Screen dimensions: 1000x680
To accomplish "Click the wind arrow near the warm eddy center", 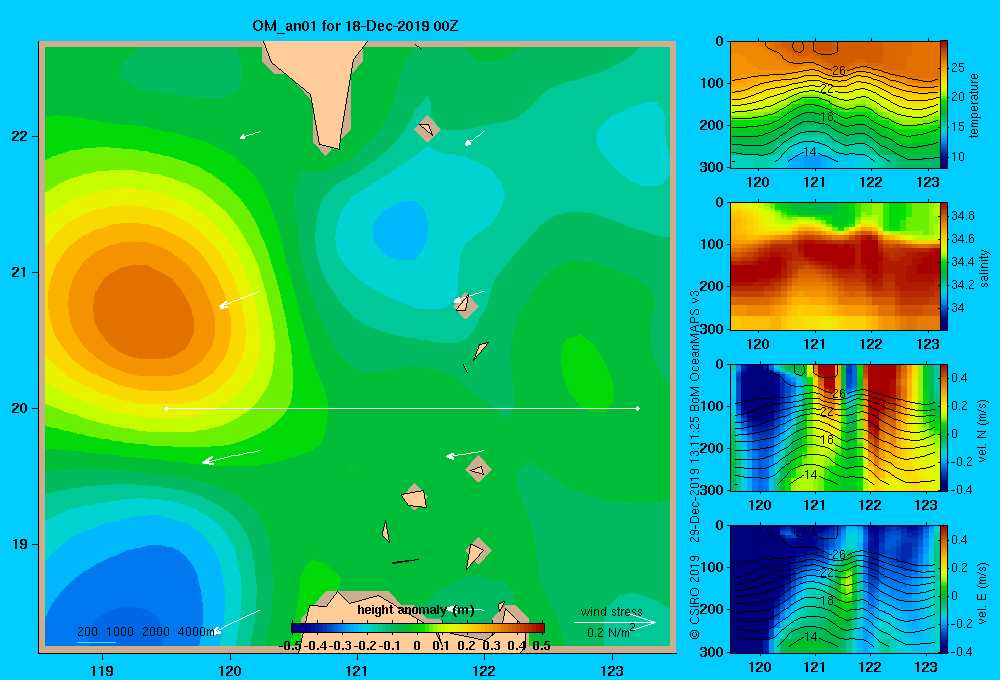I will 239,299.
